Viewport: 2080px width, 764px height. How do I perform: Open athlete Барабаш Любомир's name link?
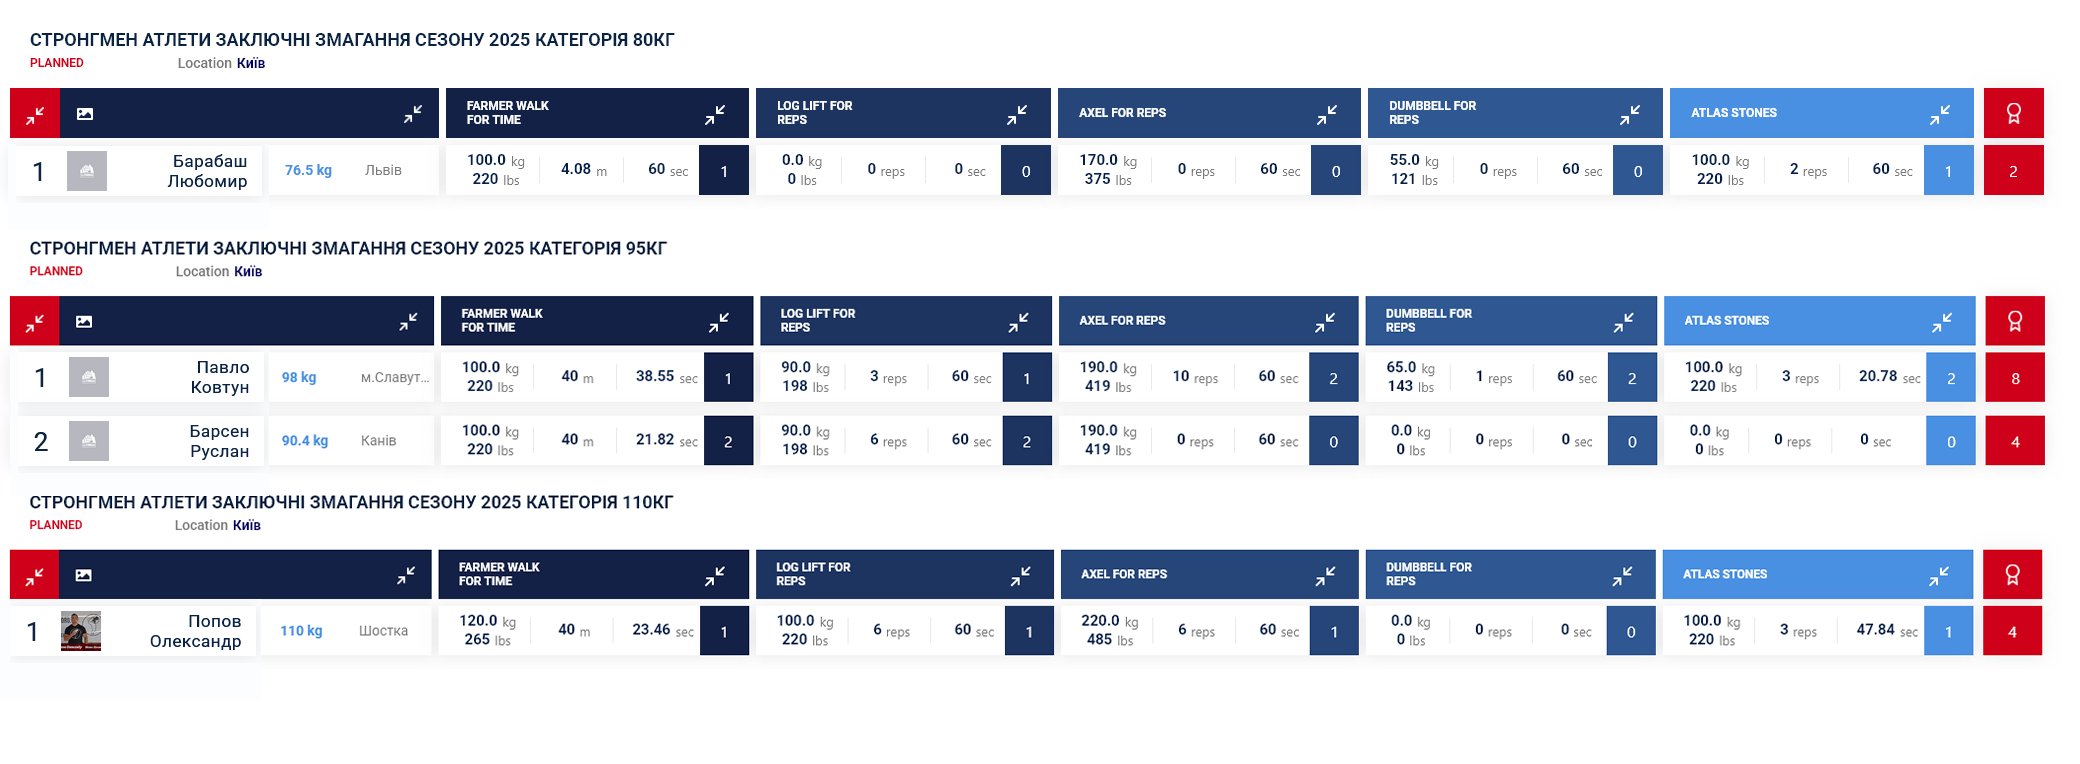pyautogui.click(x=207, y=171)
